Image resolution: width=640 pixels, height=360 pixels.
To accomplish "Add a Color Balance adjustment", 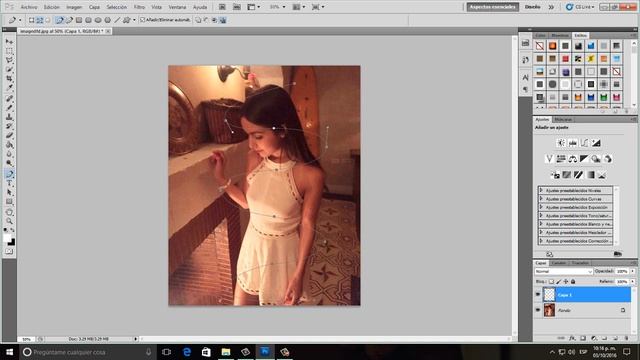I will 573,159.
